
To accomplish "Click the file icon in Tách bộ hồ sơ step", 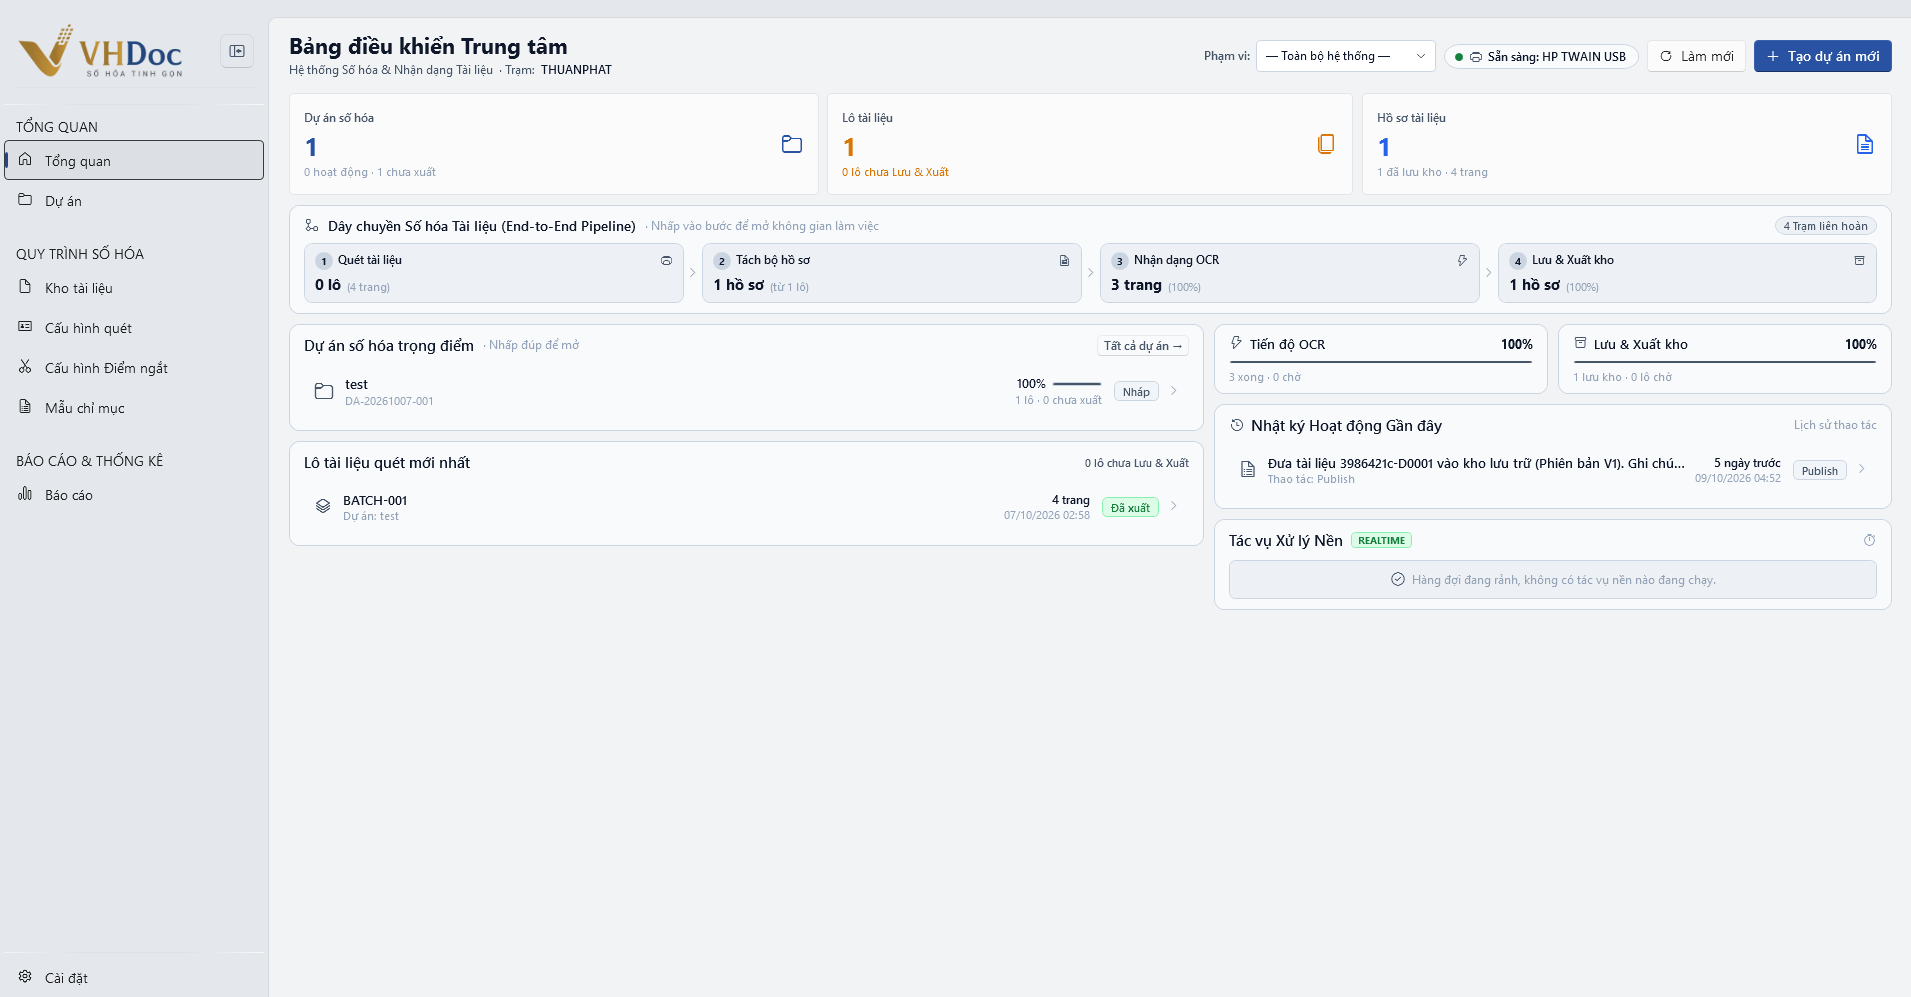I will [1064, 260].
